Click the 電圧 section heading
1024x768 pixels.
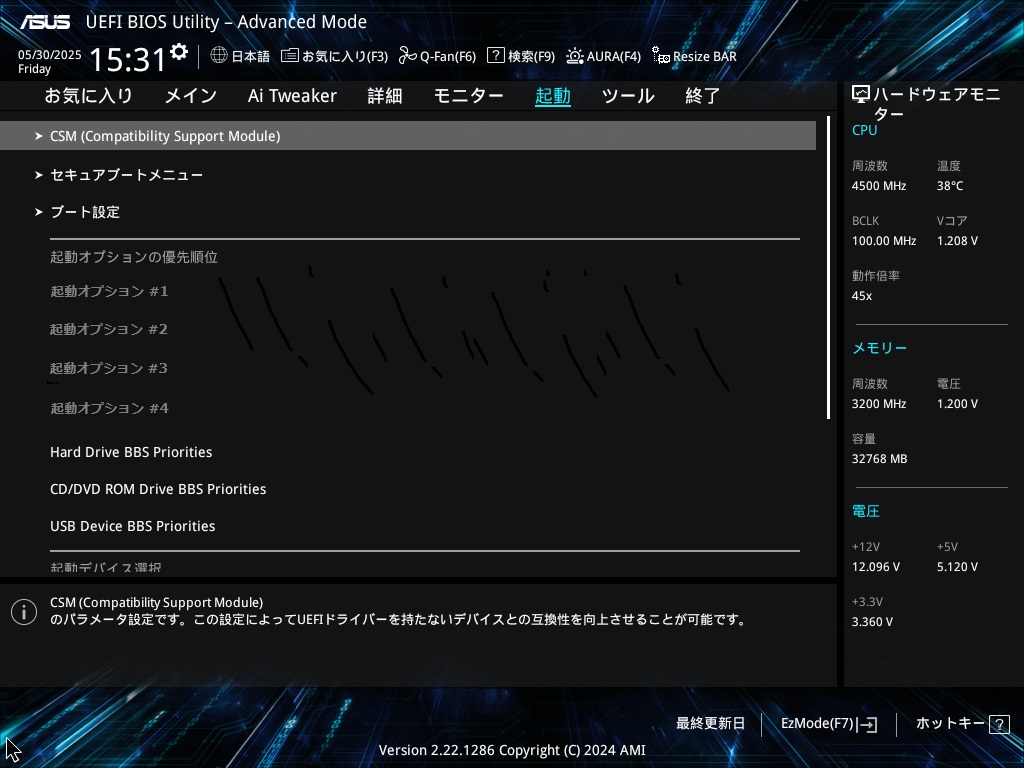(866, 511)
